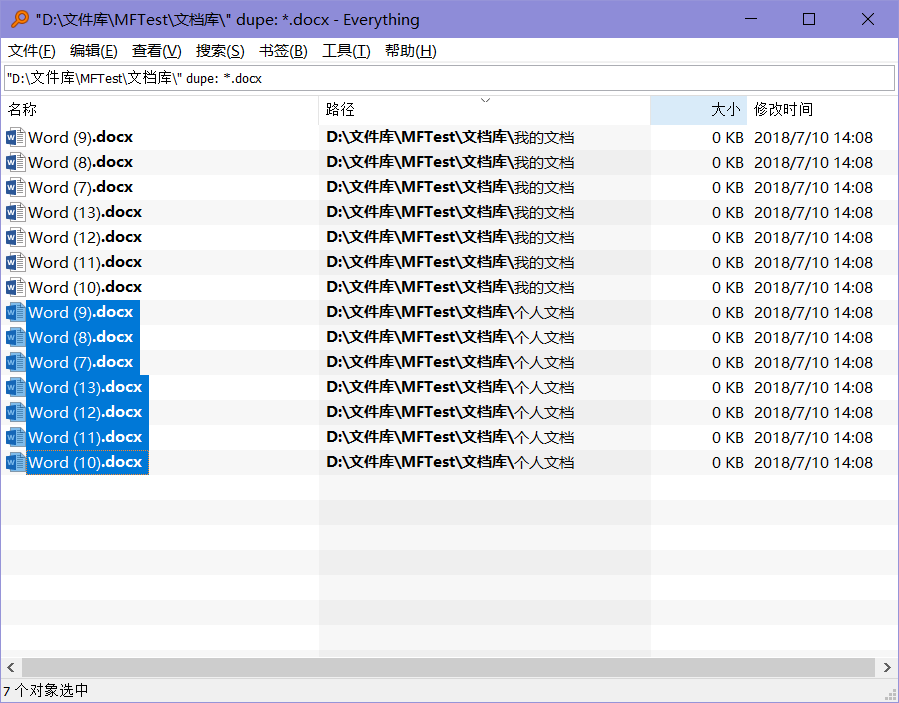This screenshot has height=703, width=899.
Task: Click Word (11).docx icon in 我的文档 folder
Action: pyautogui.click(x=15, y=262)
